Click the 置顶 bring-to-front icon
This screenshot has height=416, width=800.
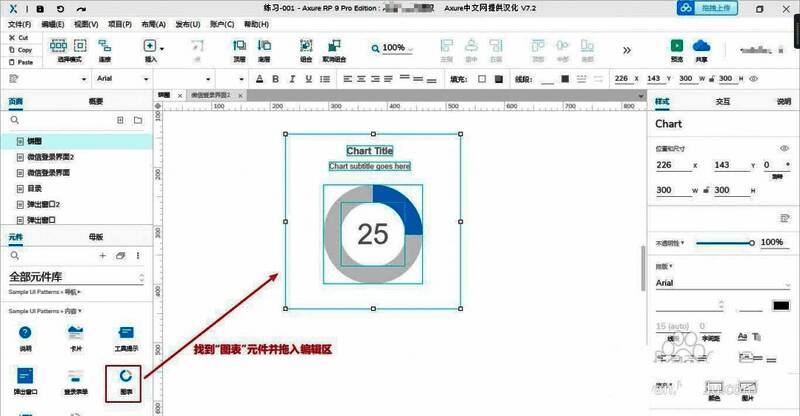[239, 47]
